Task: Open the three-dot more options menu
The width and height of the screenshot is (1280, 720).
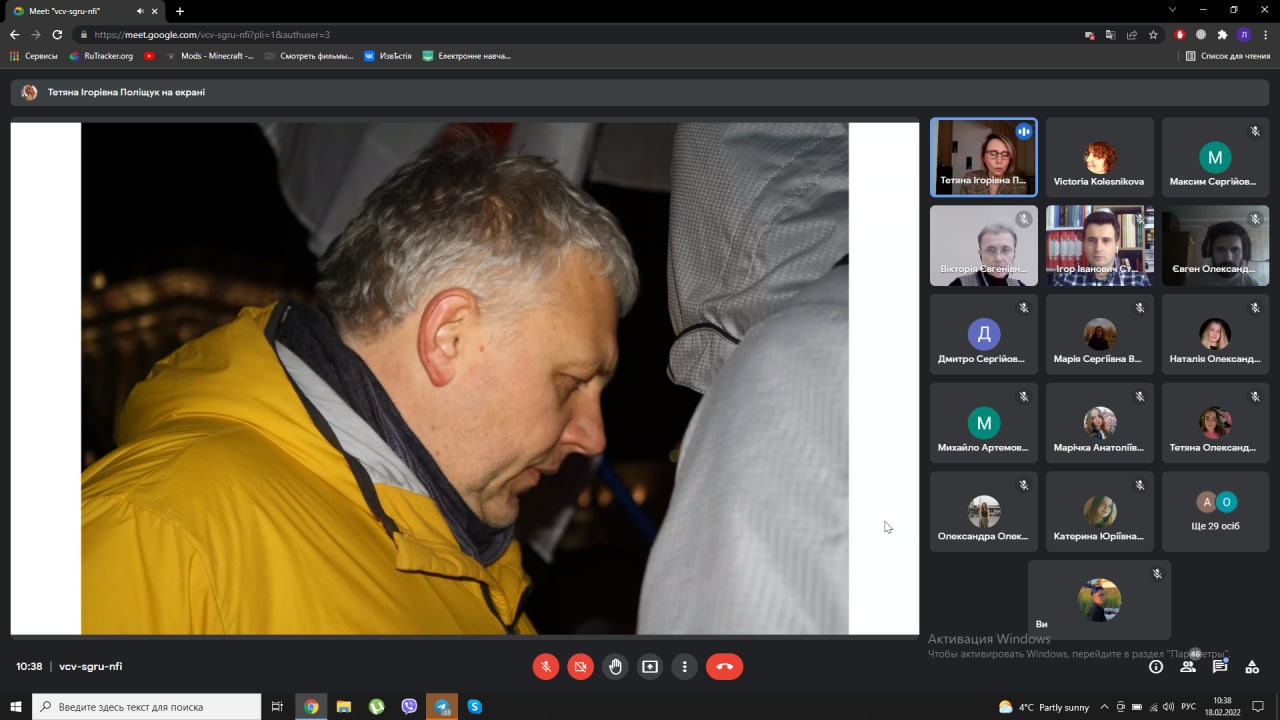Action: click(x=685, y=667)
